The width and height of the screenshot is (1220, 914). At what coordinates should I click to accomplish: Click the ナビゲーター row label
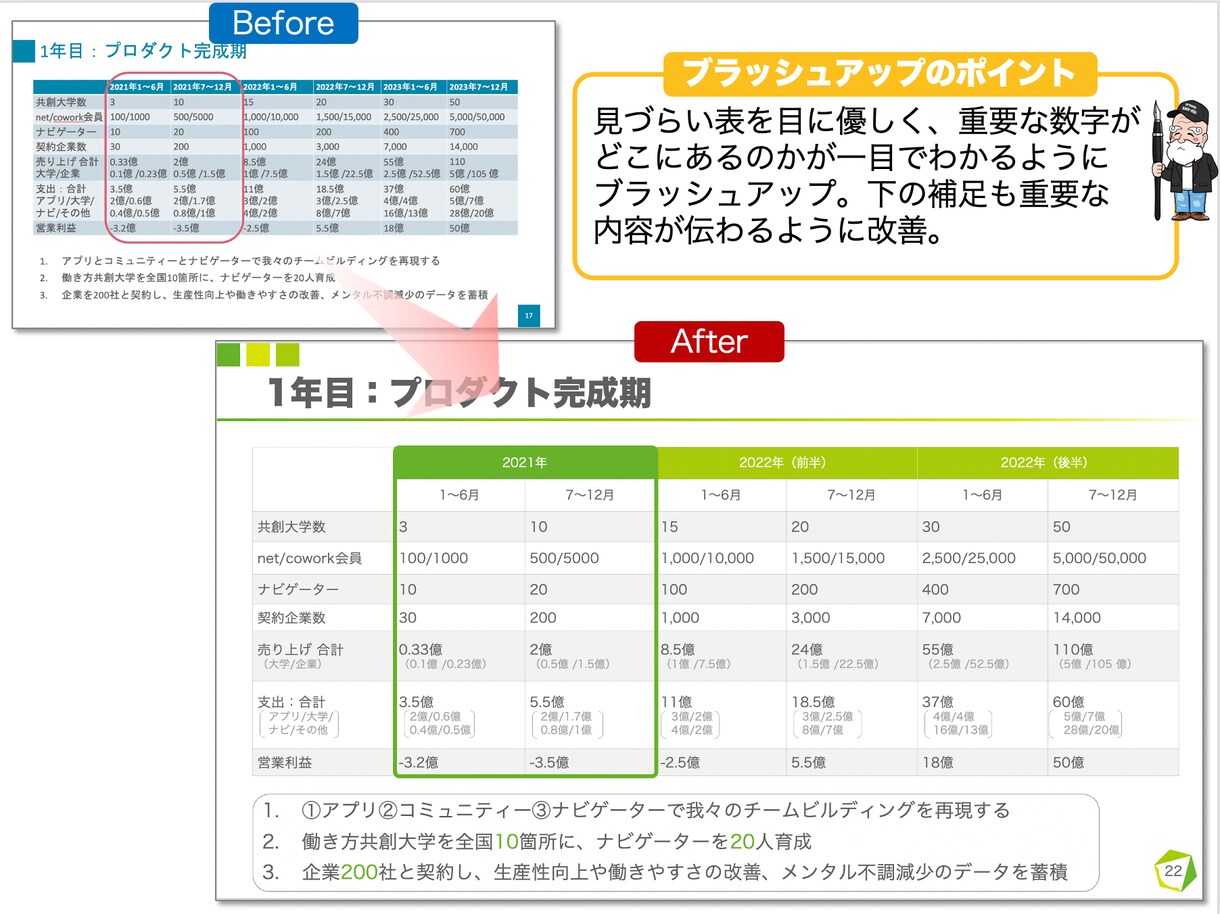tap(298, 589)
